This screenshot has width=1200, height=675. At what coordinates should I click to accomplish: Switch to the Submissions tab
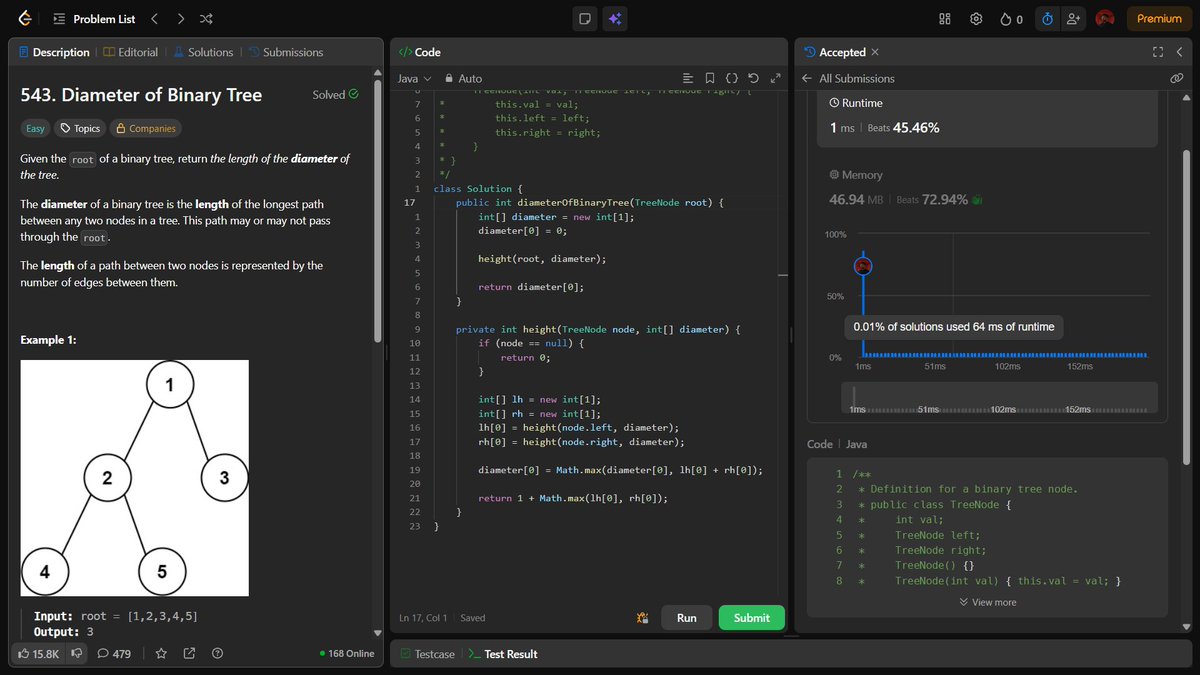tap(286, 52)
